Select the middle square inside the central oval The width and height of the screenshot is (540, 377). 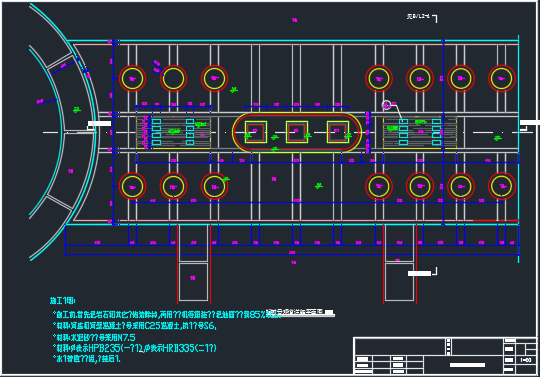pos(297,132)
